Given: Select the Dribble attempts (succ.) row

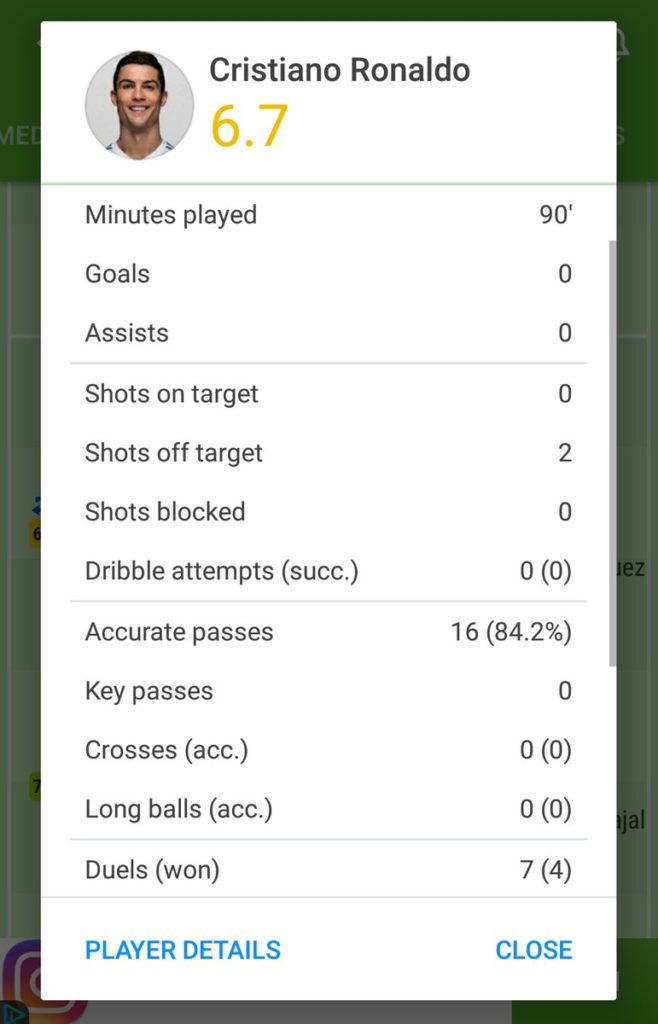Looking at the screenshot, I should [328, 572].
